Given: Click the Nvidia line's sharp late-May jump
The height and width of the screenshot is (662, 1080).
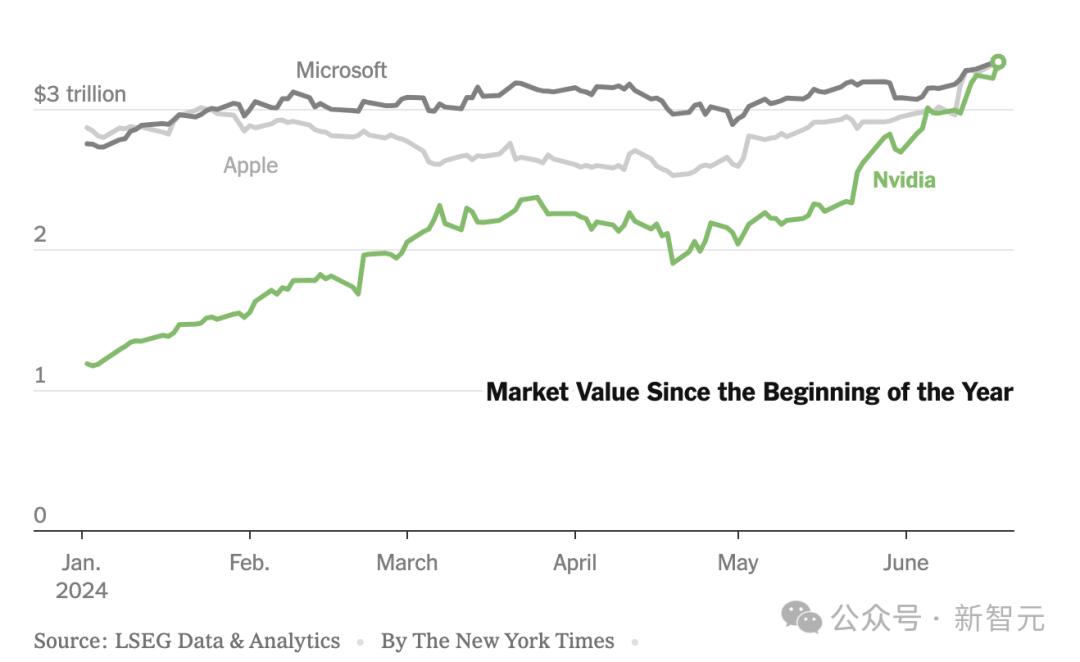Looking at the screenshot, I should pos(856,180).
